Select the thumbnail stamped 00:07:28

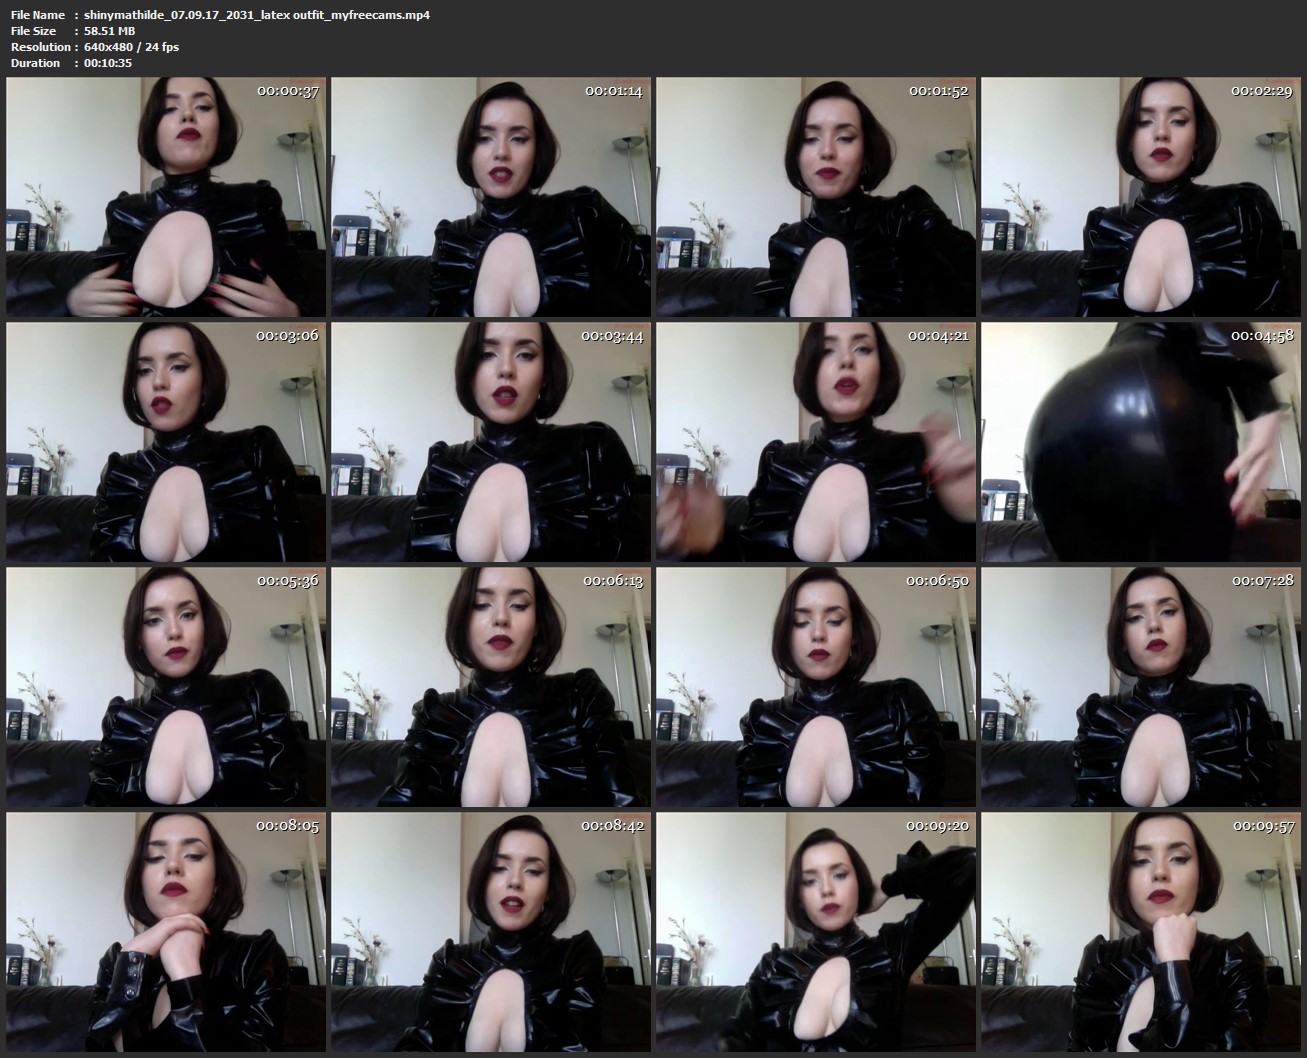[1141, 687]
